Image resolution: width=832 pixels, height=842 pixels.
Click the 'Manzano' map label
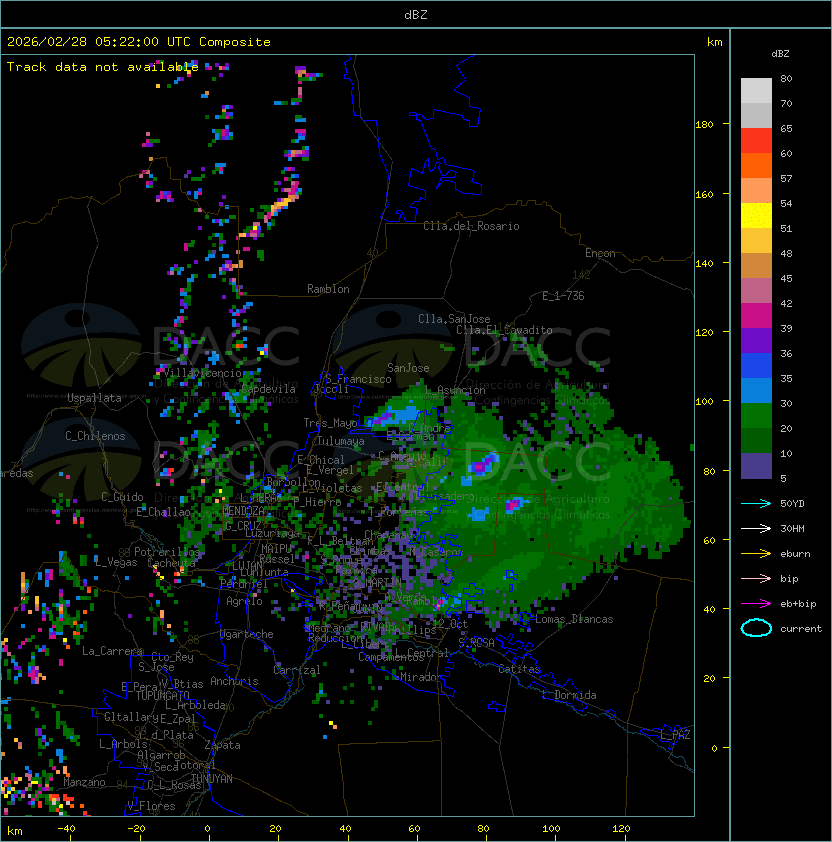[84, 782]
